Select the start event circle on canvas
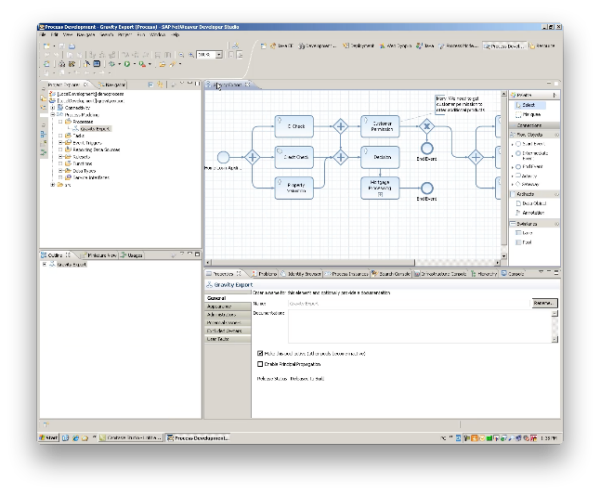 pos(223,157)
